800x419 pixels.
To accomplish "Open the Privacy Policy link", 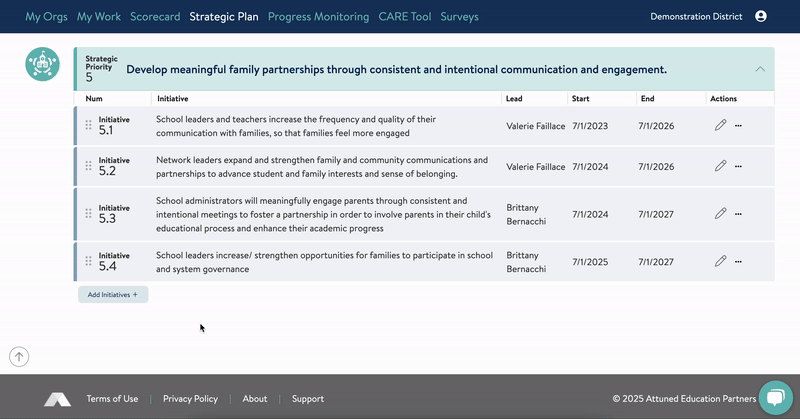I will [190, 399].
